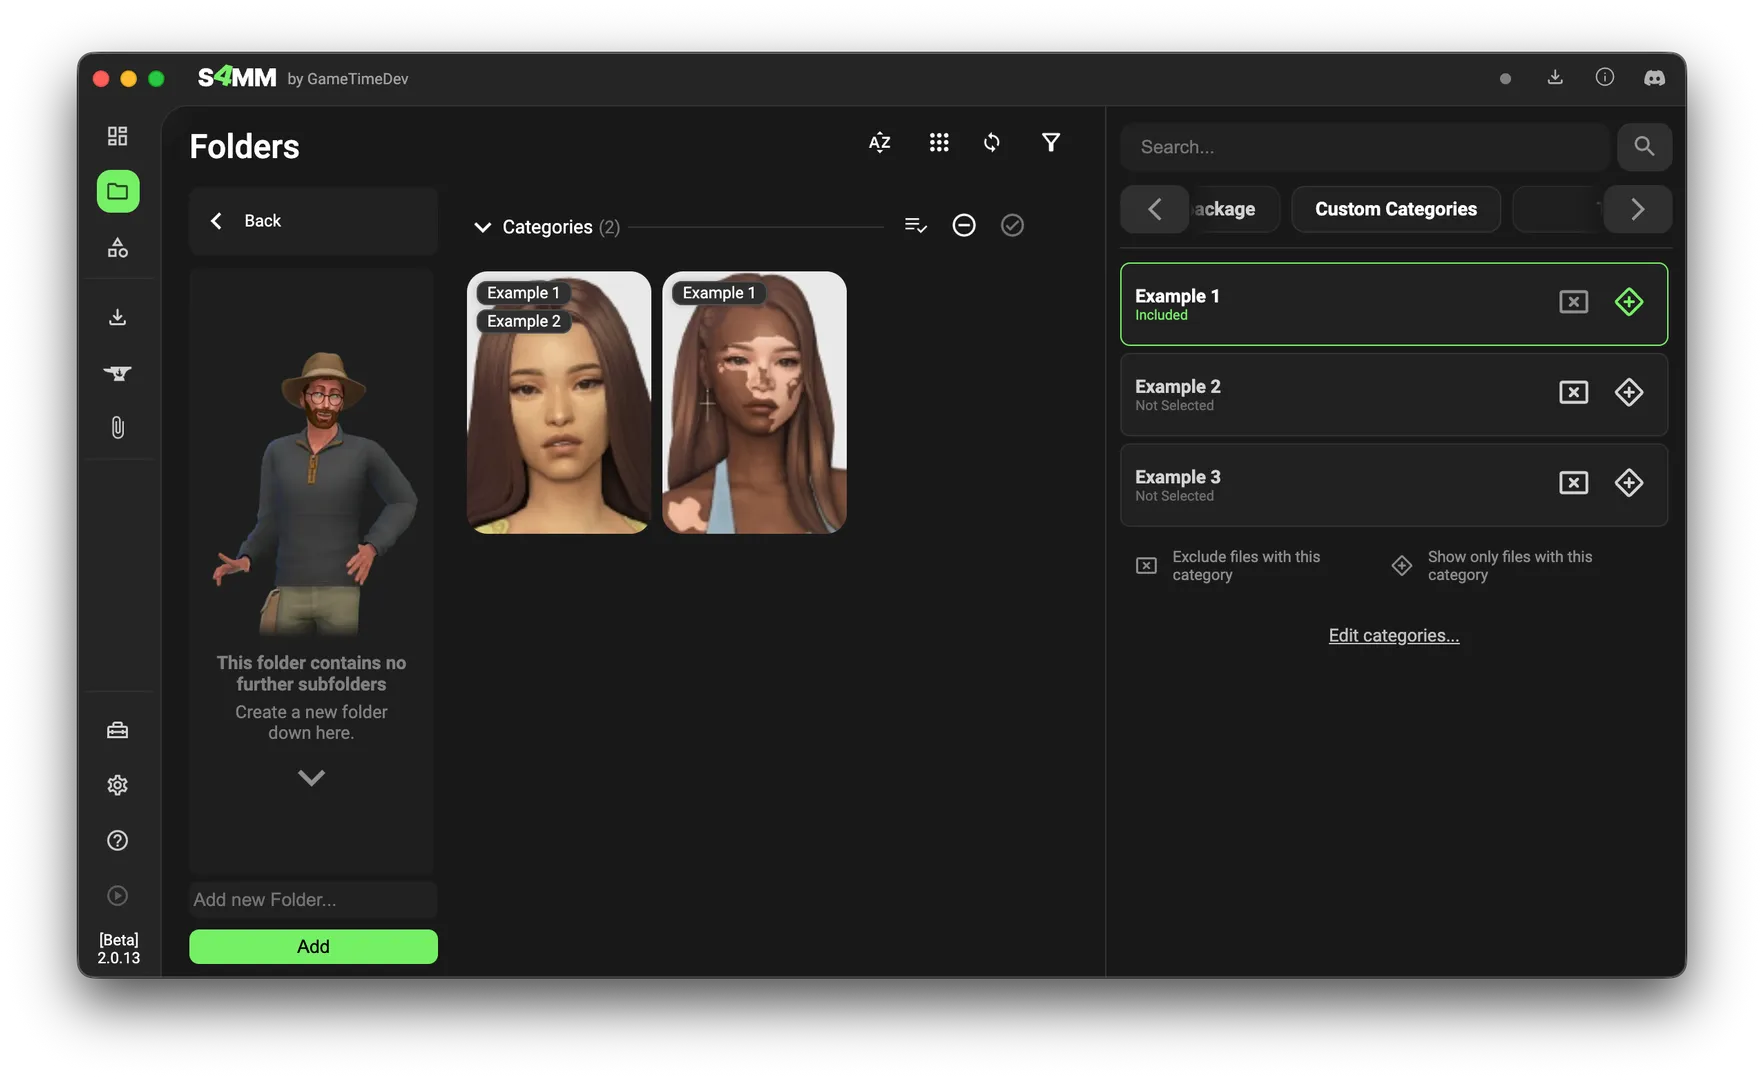Click the Folders page heading
The width and height of the screenshot is (1764, 1080).
click(x=245, y=147)
